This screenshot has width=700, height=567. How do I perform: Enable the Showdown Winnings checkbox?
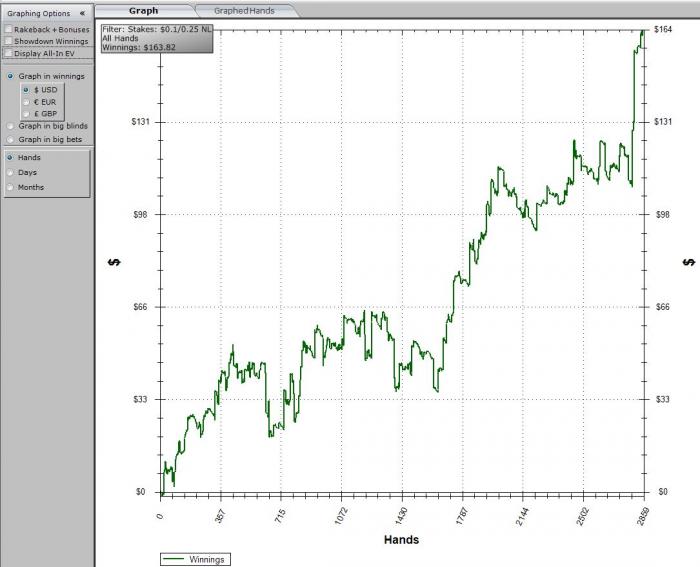pos(8,41)
